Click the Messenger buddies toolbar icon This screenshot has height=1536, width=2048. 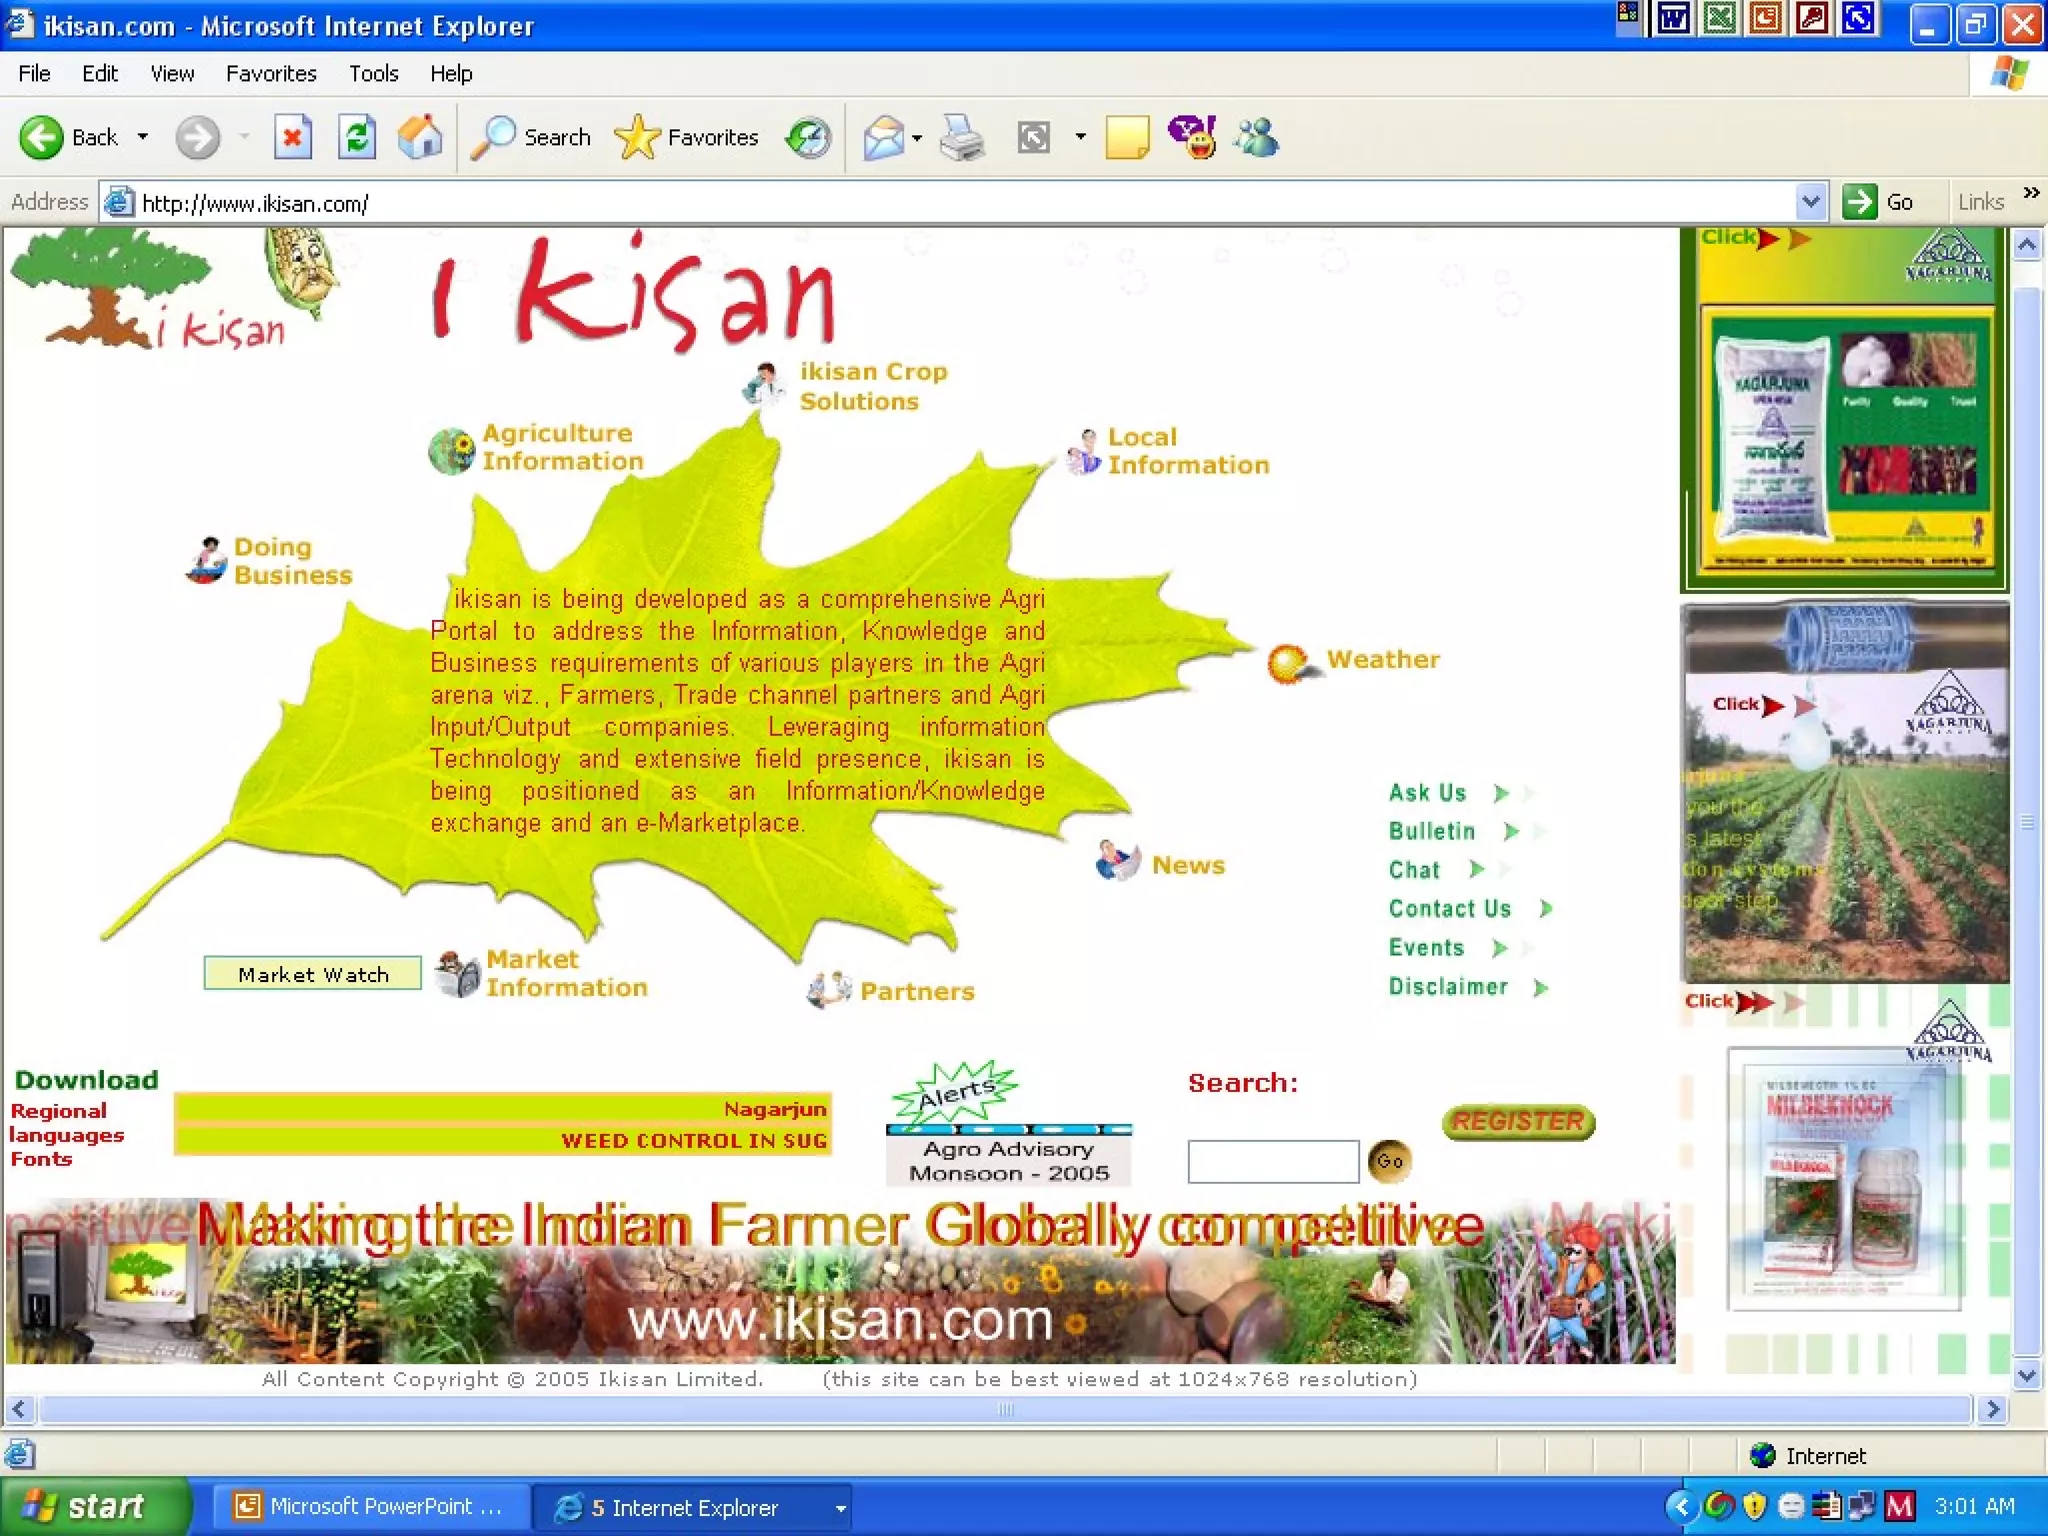pyautogui.click(x=1256, y=137)
